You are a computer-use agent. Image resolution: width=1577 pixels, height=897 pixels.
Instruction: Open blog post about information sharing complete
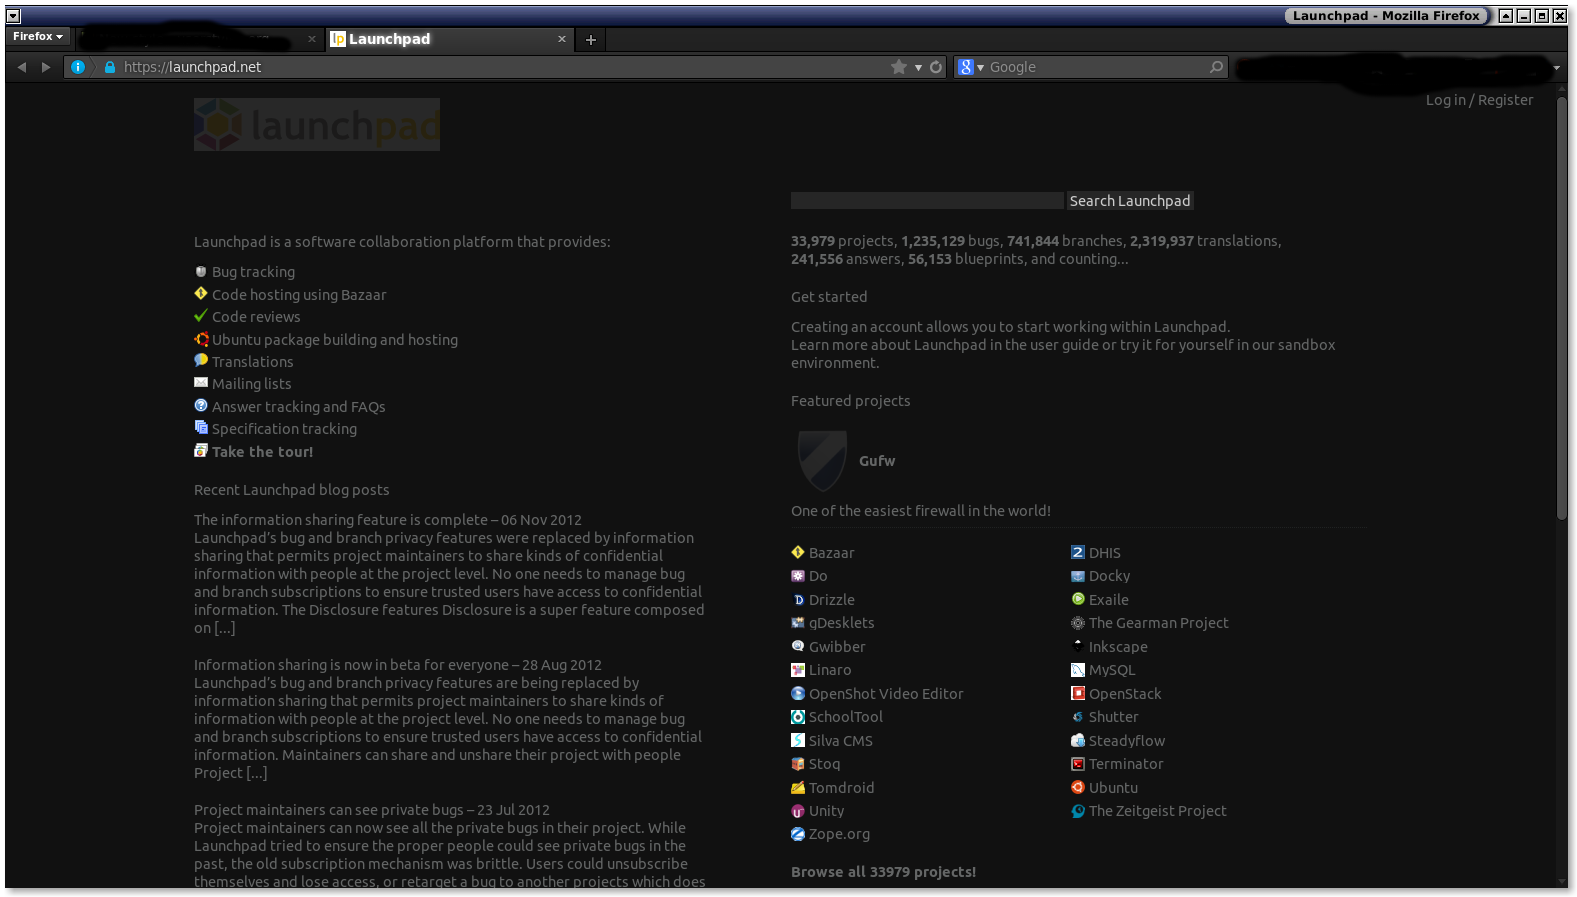(388, 520)
